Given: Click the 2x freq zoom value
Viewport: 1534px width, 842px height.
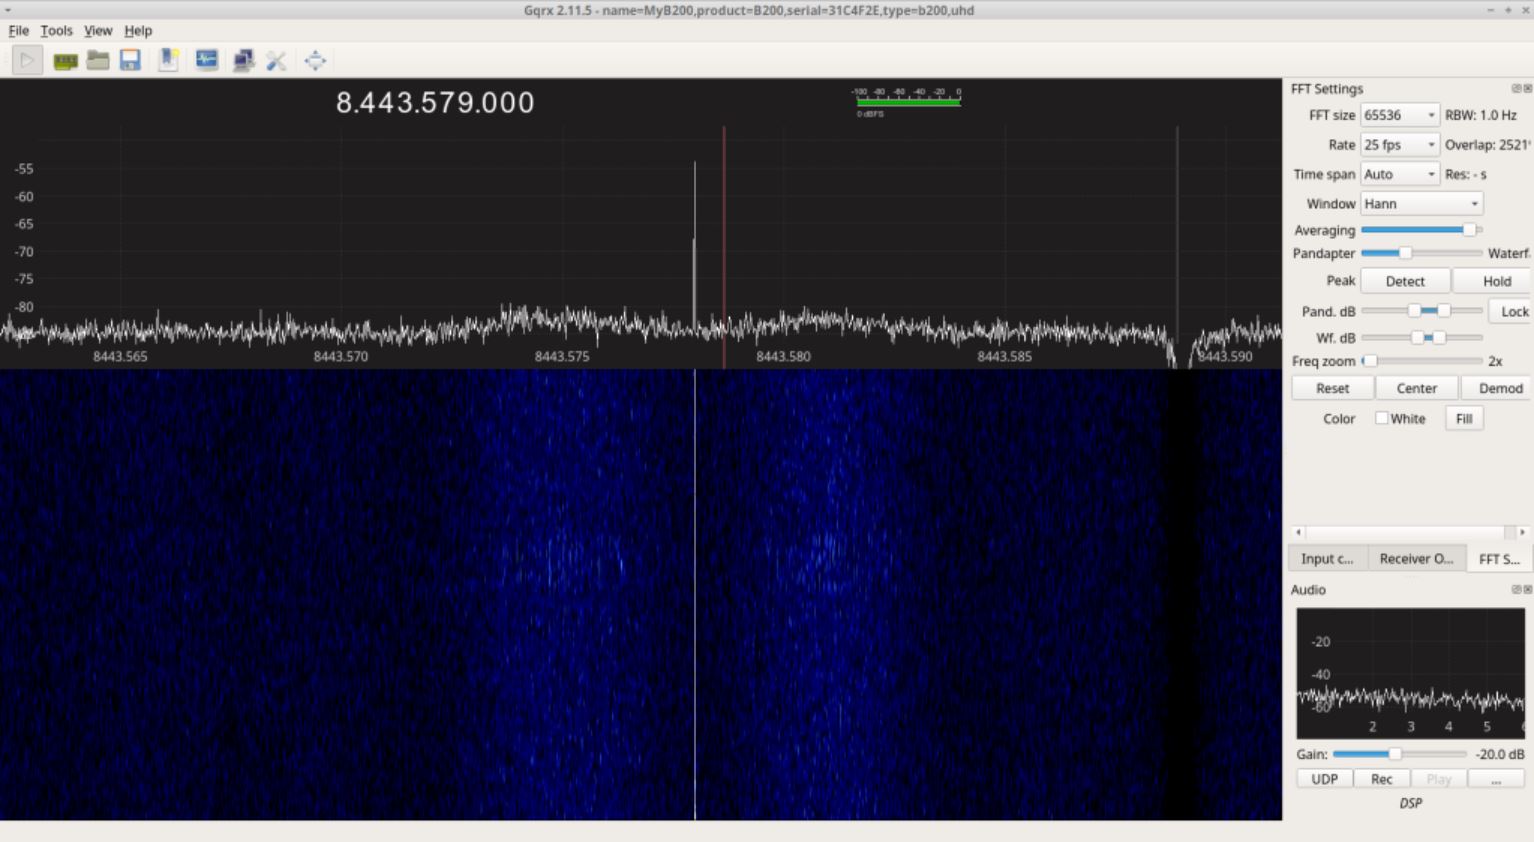Looking at the screenshot, I should [x=1495, y=362].
